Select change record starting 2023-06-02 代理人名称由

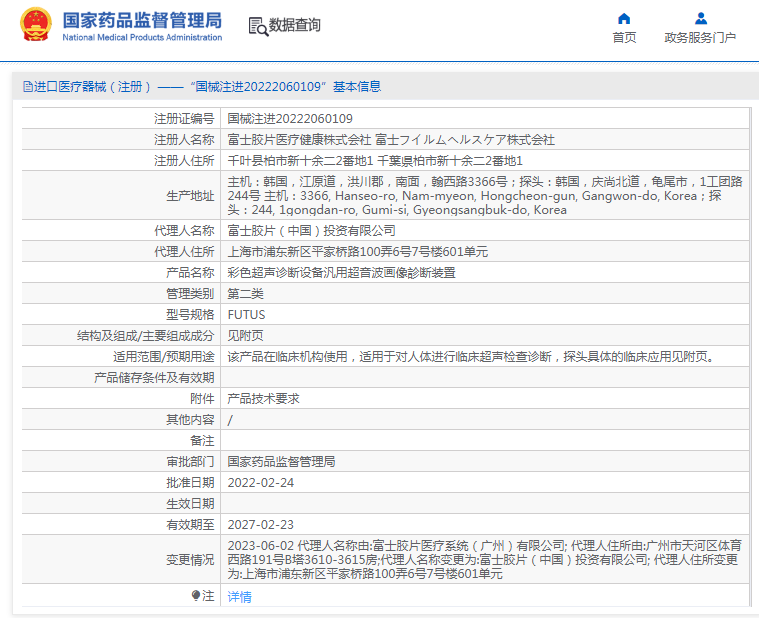485,560
